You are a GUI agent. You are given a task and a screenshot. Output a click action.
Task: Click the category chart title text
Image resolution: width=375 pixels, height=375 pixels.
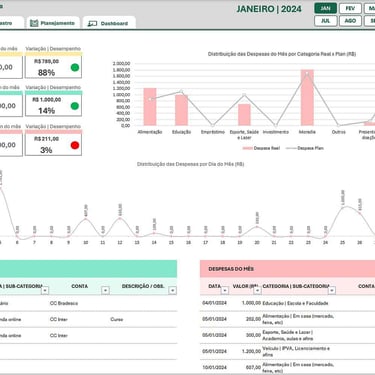(x=282, y=54)
